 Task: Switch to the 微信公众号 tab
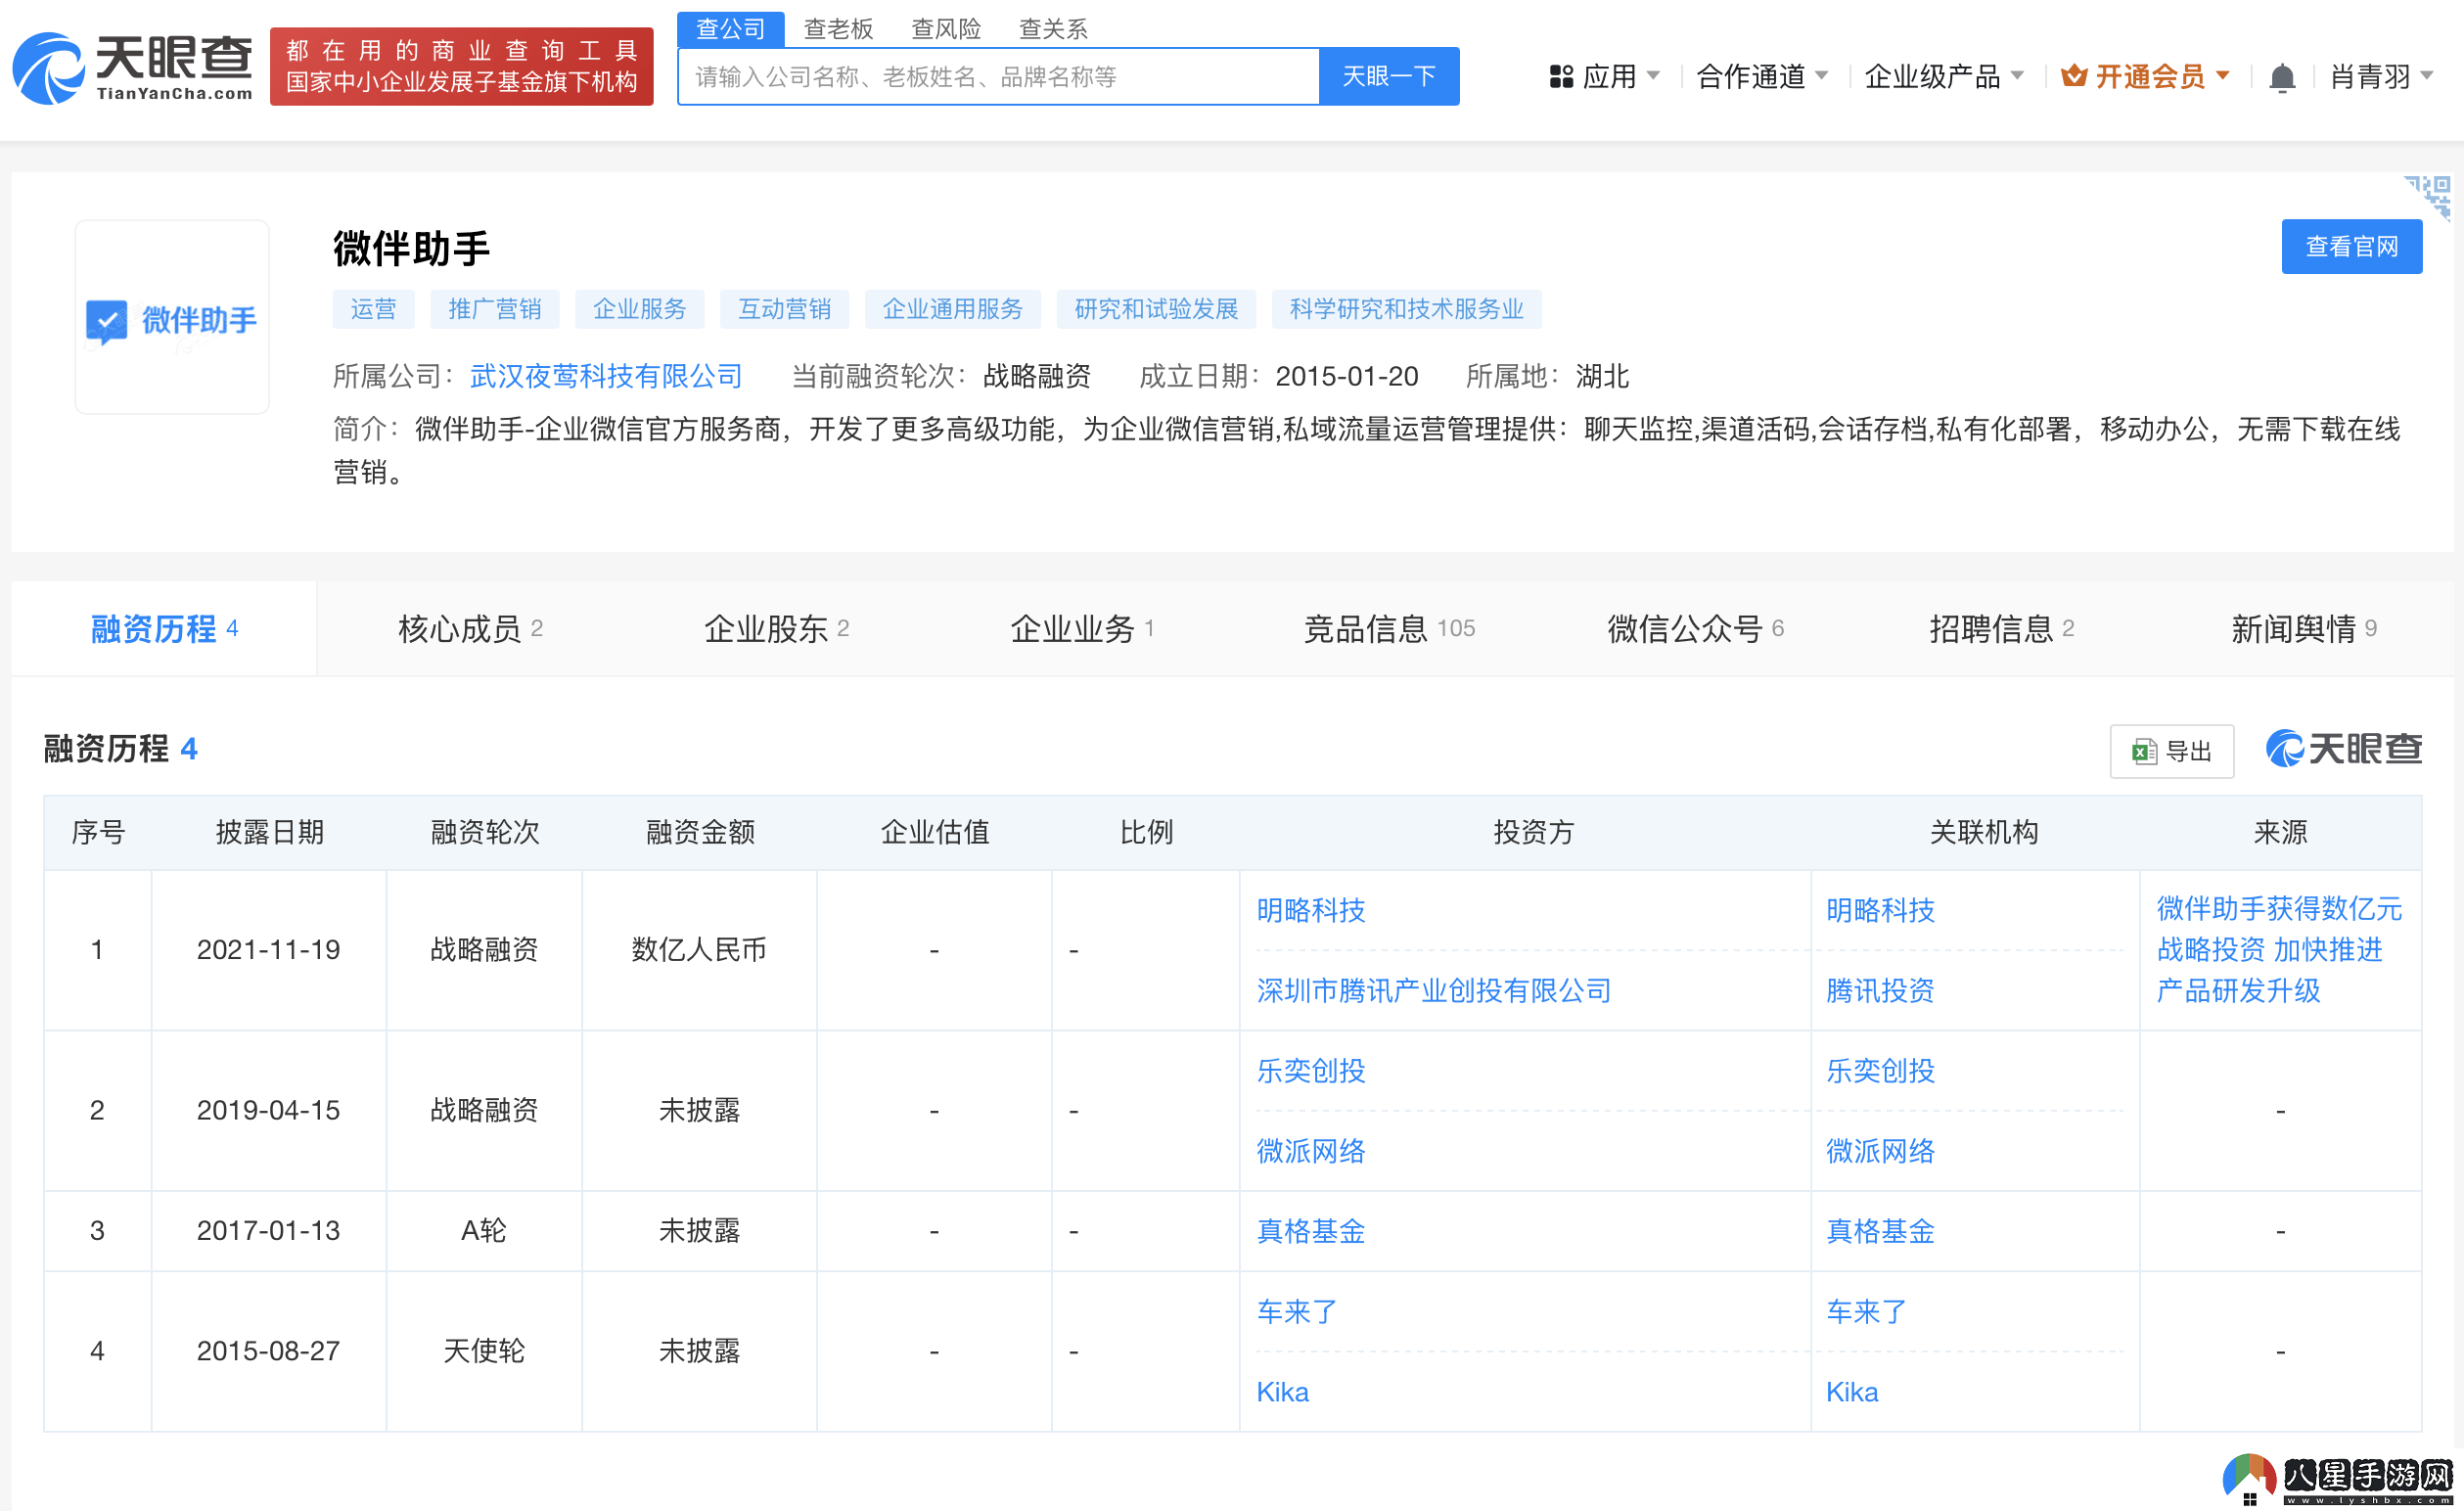[1695, 628]
